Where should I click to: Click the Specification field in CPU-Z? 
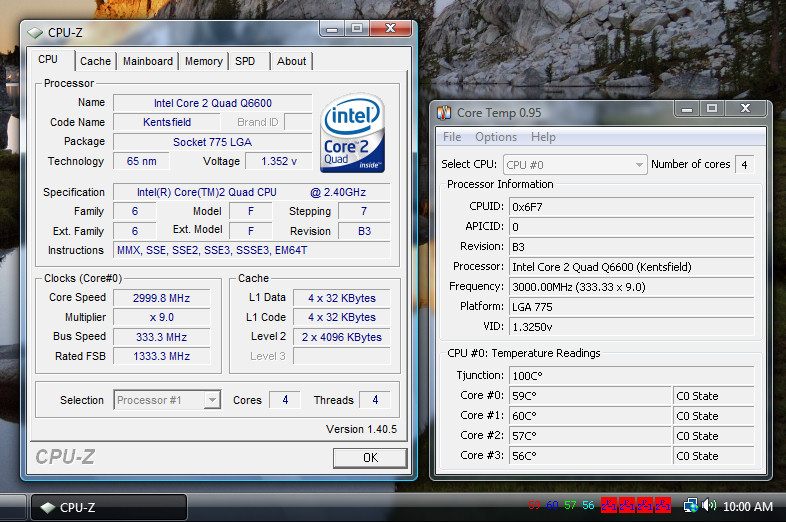click(252, 192)
